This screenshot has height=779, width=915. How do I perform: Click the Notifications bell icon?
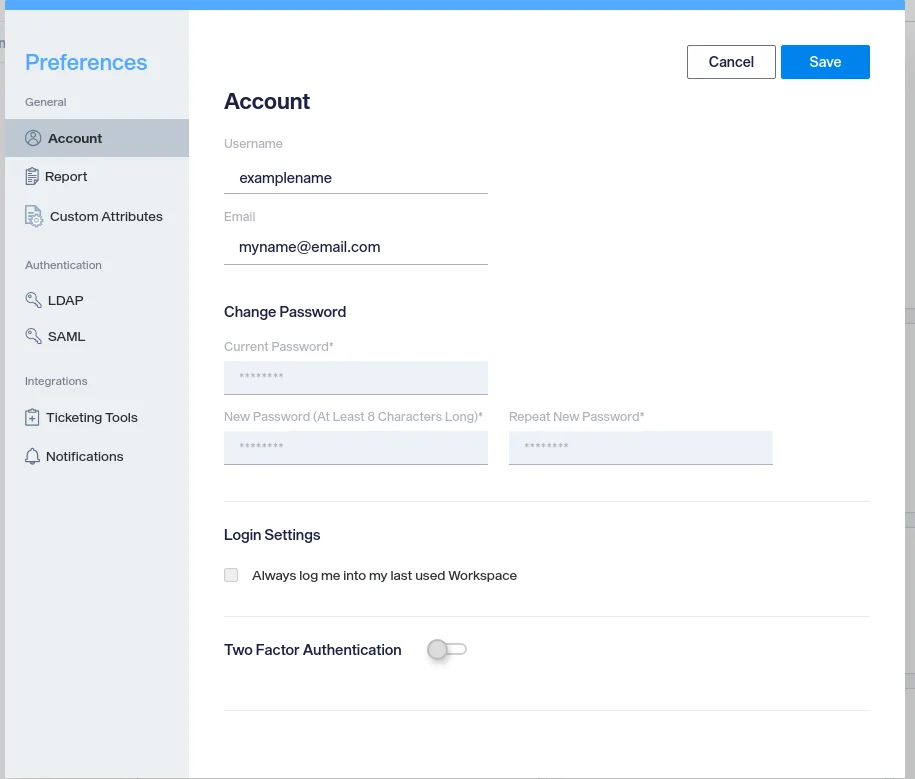coord(33,457)
